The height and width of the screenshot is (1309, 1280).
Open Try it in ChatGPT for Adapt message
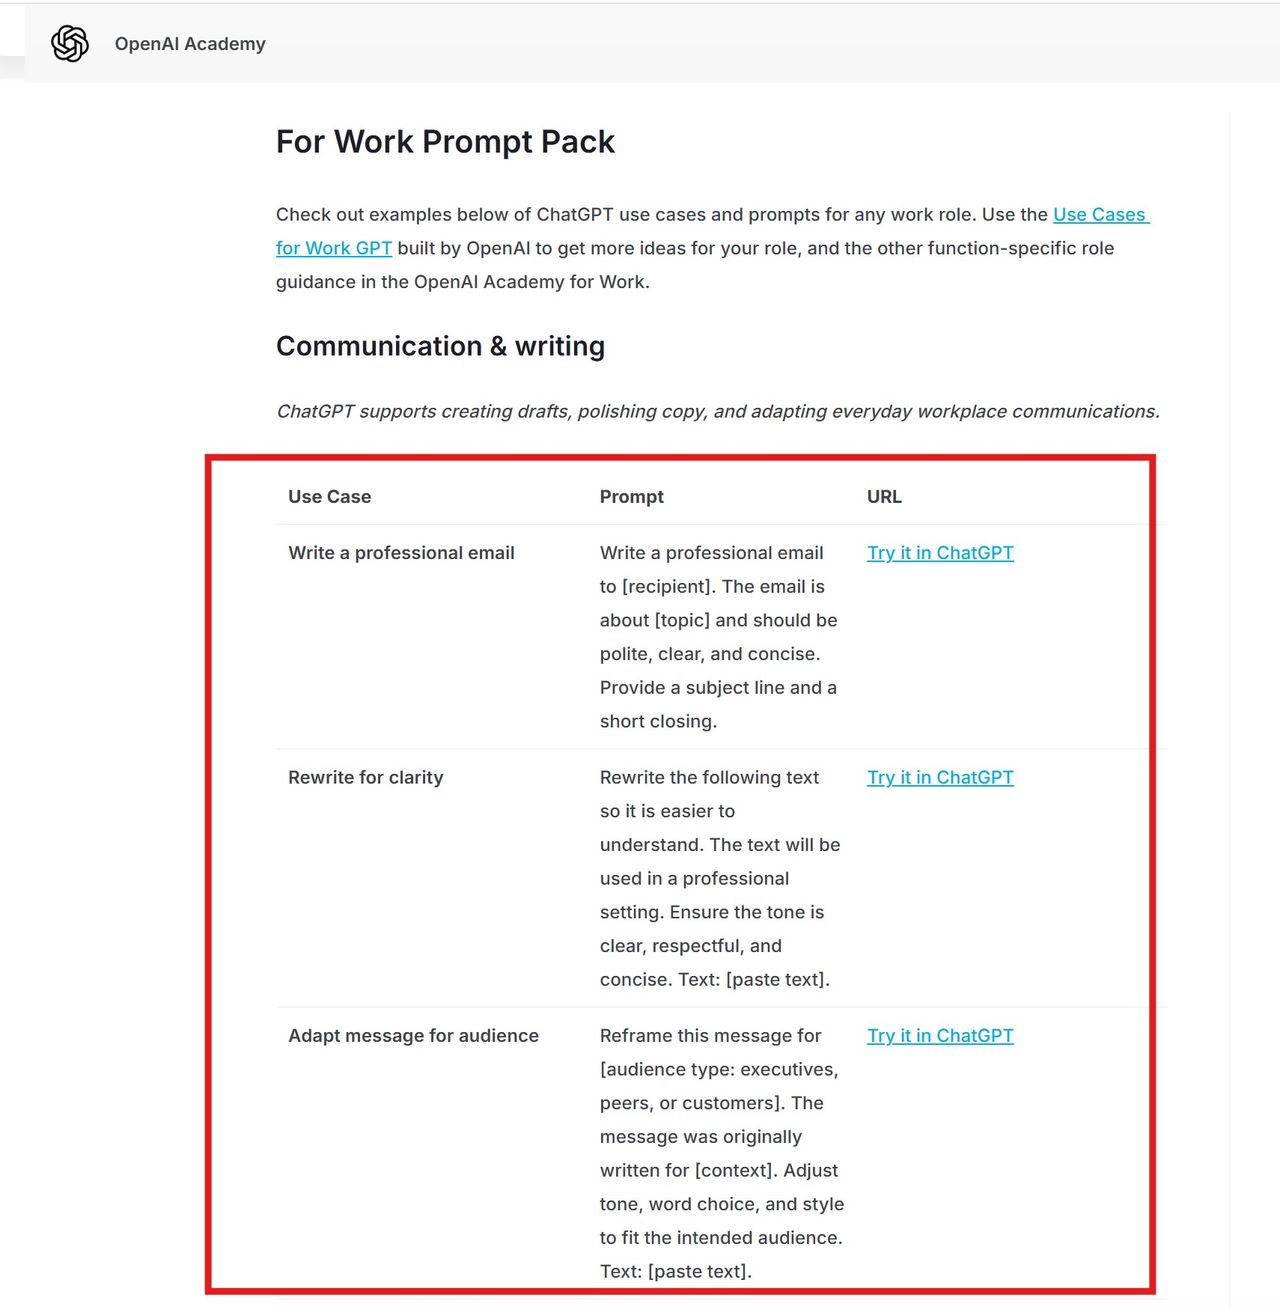click(x=940, y=1036)
